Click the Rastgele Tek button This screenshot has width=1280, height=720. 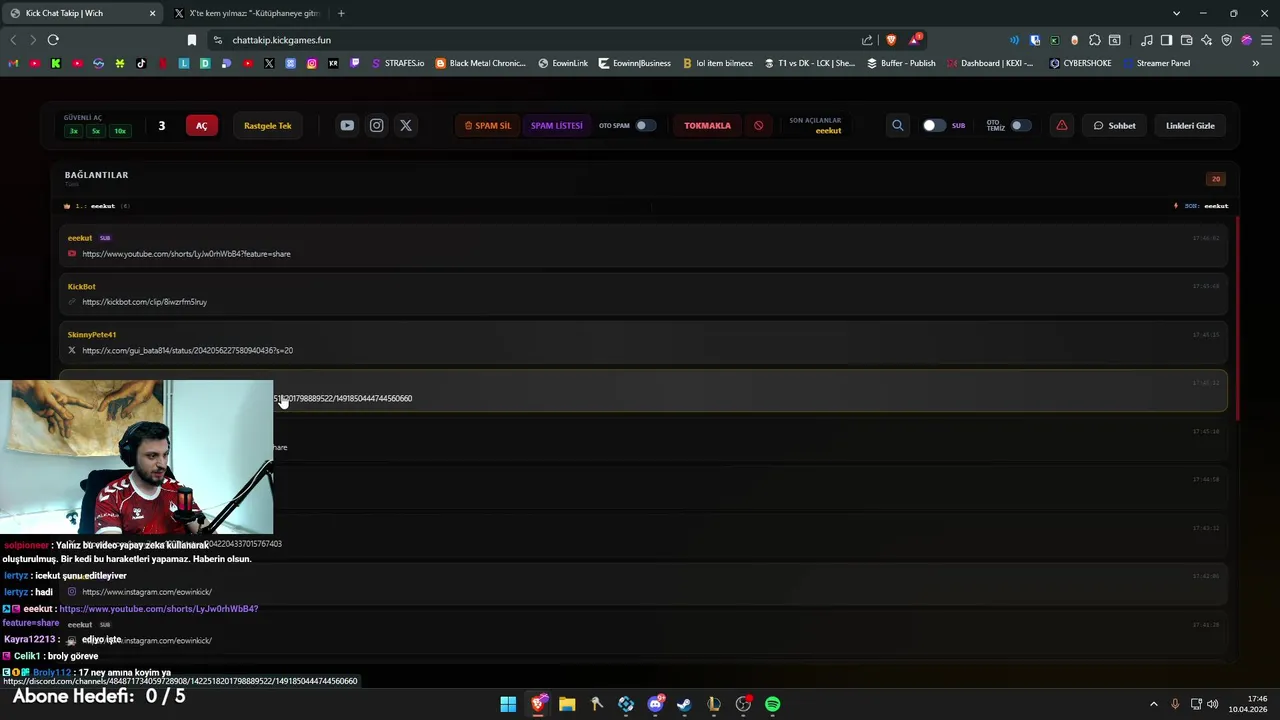(x=267, y=125)
